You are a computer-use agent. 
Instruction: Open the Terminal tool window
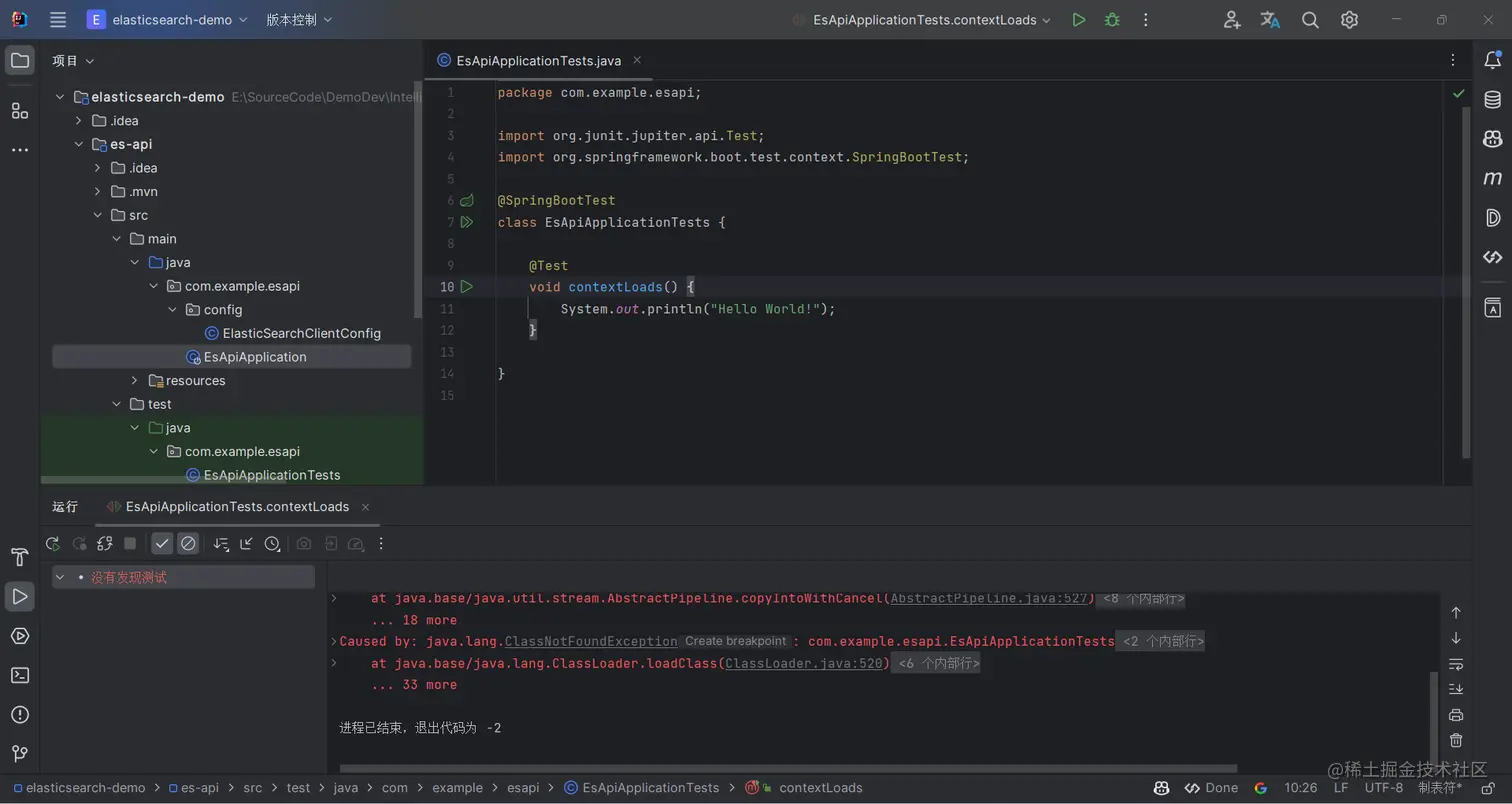[x=20, y=675]
